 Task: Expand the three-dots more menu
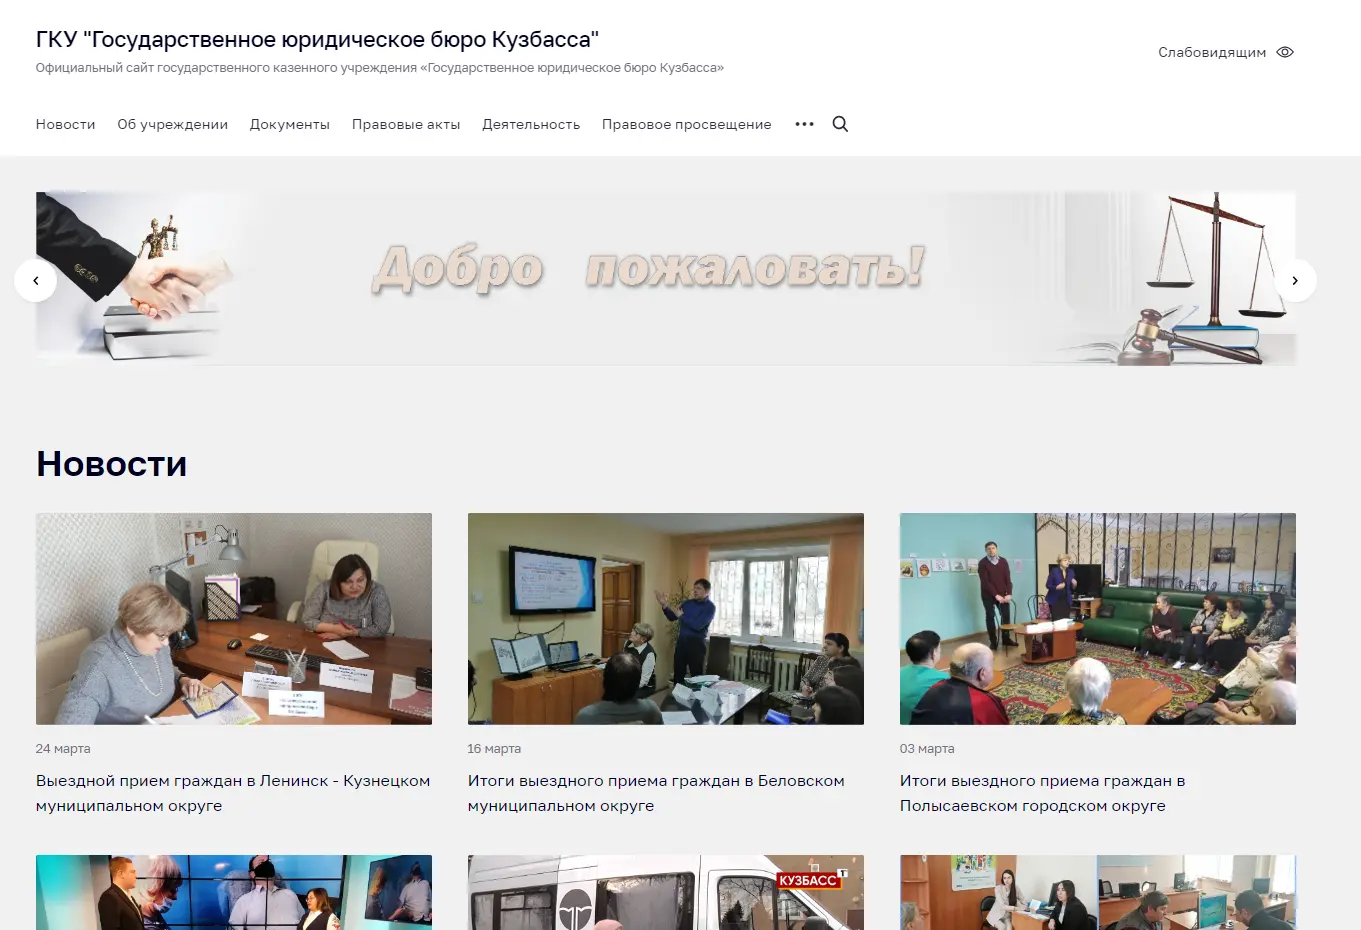[804, 124]
